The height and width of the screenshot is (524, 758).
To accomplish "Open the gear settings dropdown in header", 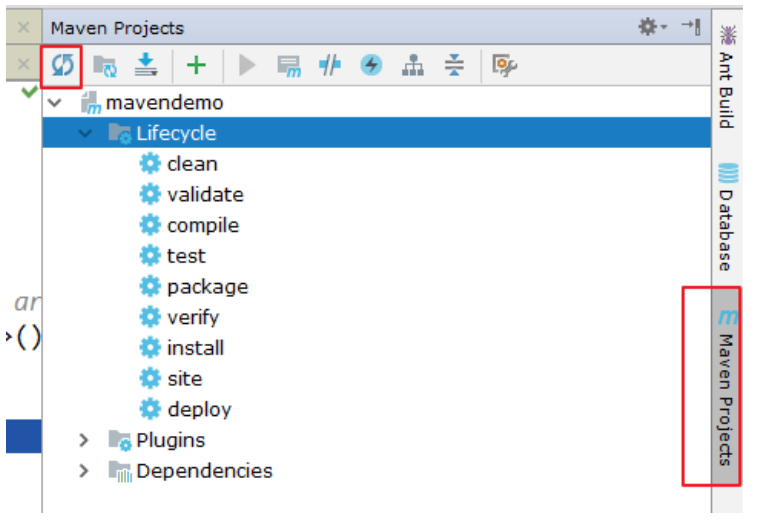I will tap(652, 27).
